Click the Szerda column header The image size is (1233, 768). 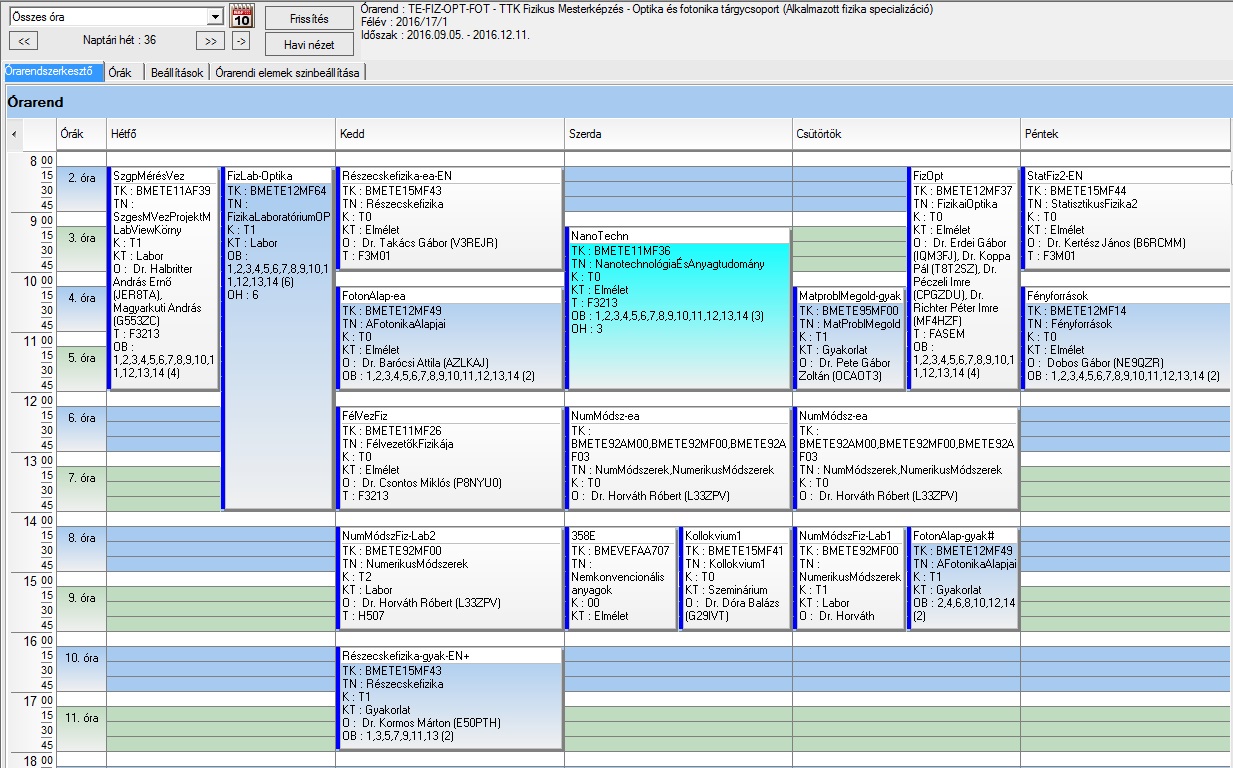(678, 134)
